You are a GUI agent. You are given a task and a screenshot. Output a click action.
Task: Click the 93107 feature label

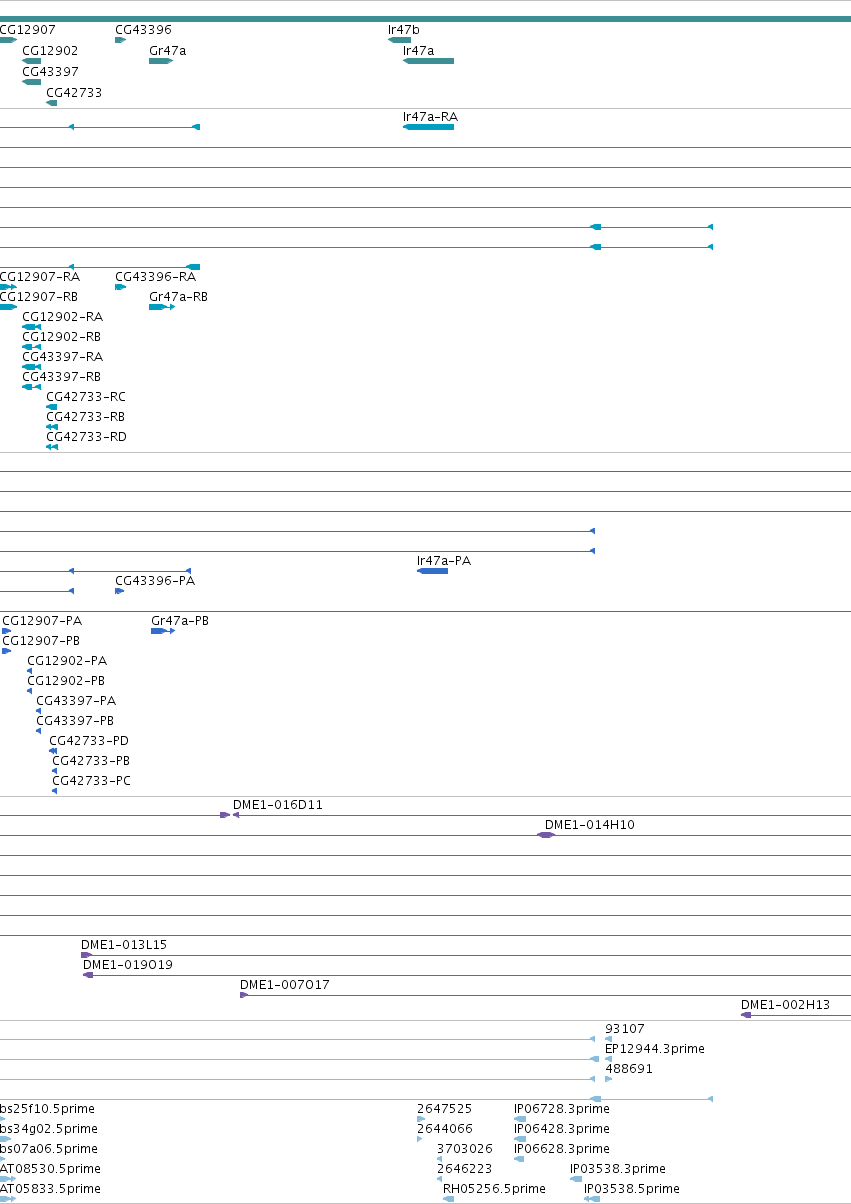pyautogui.click(x=625, y=1028)
